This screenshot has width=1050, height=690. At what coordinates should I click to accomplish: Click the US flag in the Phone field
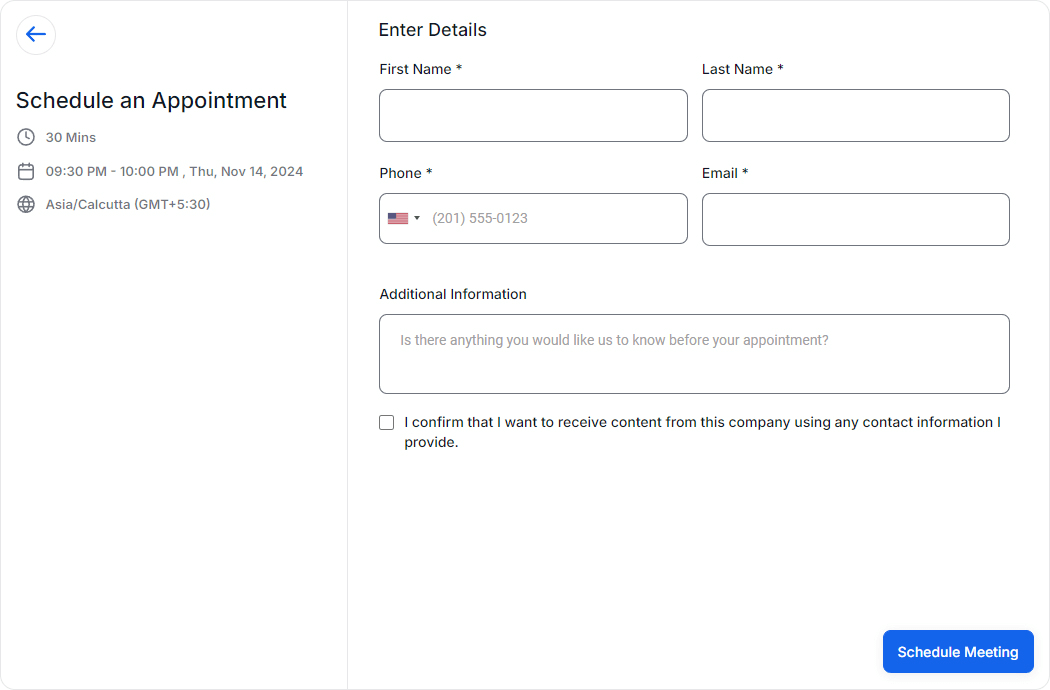(398, 218)
